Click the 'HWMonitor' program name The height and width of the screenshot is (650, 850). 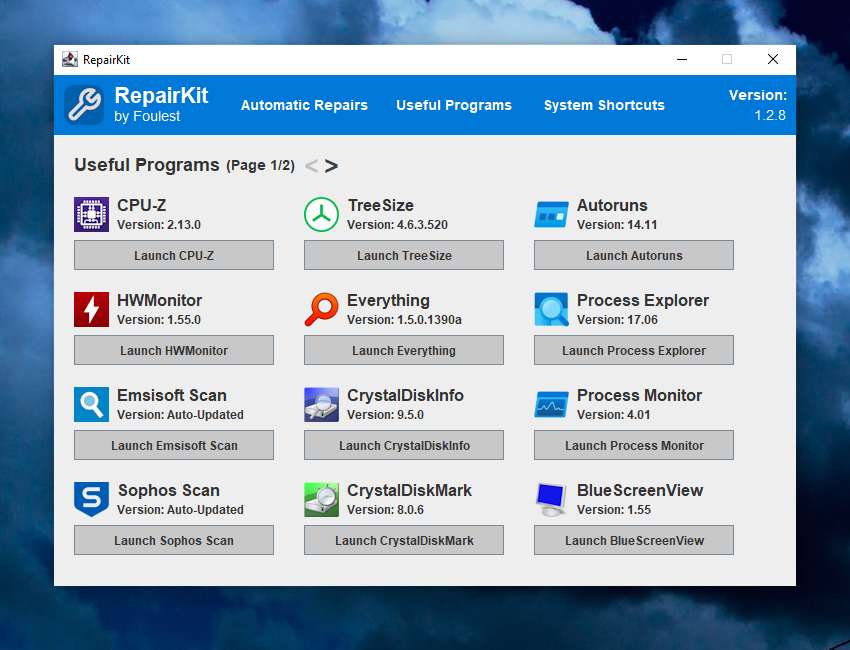tap(159, 300)
